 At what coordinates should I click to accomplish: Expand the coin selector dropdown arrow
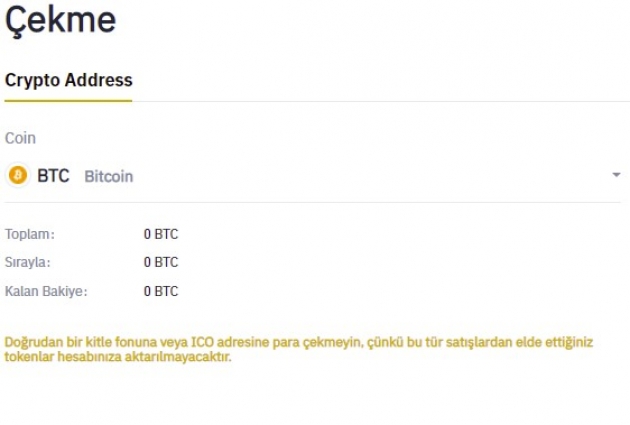pyautogui.click(x=616, y=176)
